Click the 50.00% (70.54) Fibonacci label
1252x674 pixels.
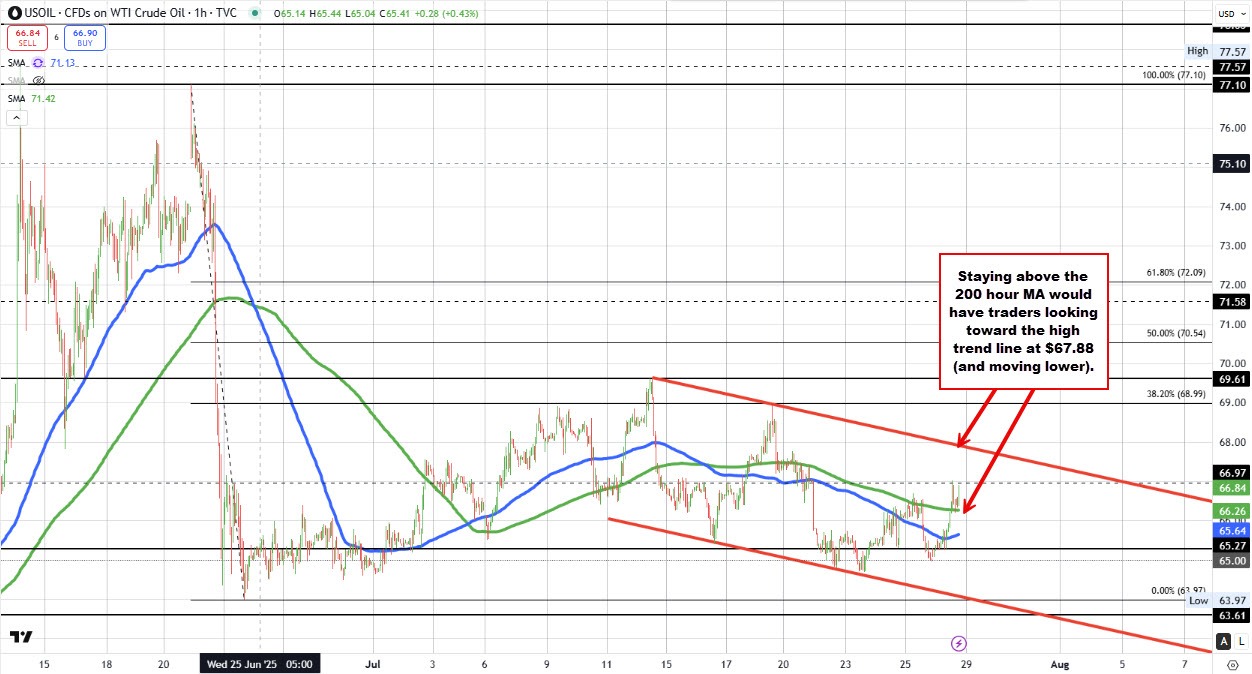(x=1176, y=332)
